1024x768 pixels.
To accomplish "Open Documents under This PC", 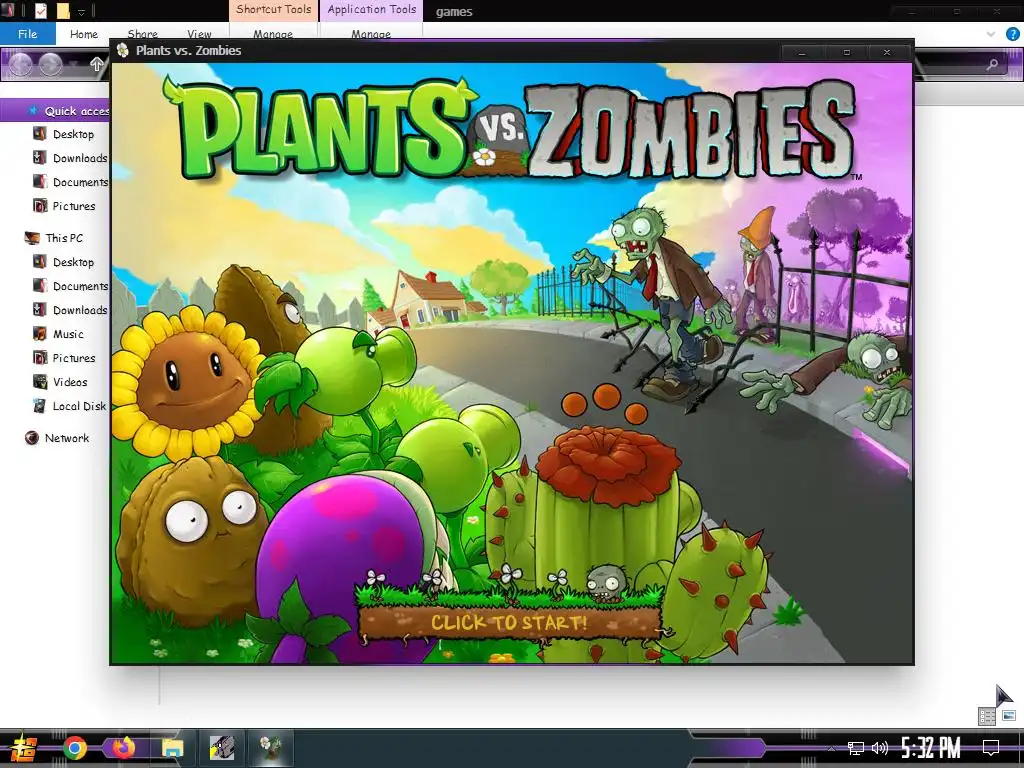I will (71, 286).
